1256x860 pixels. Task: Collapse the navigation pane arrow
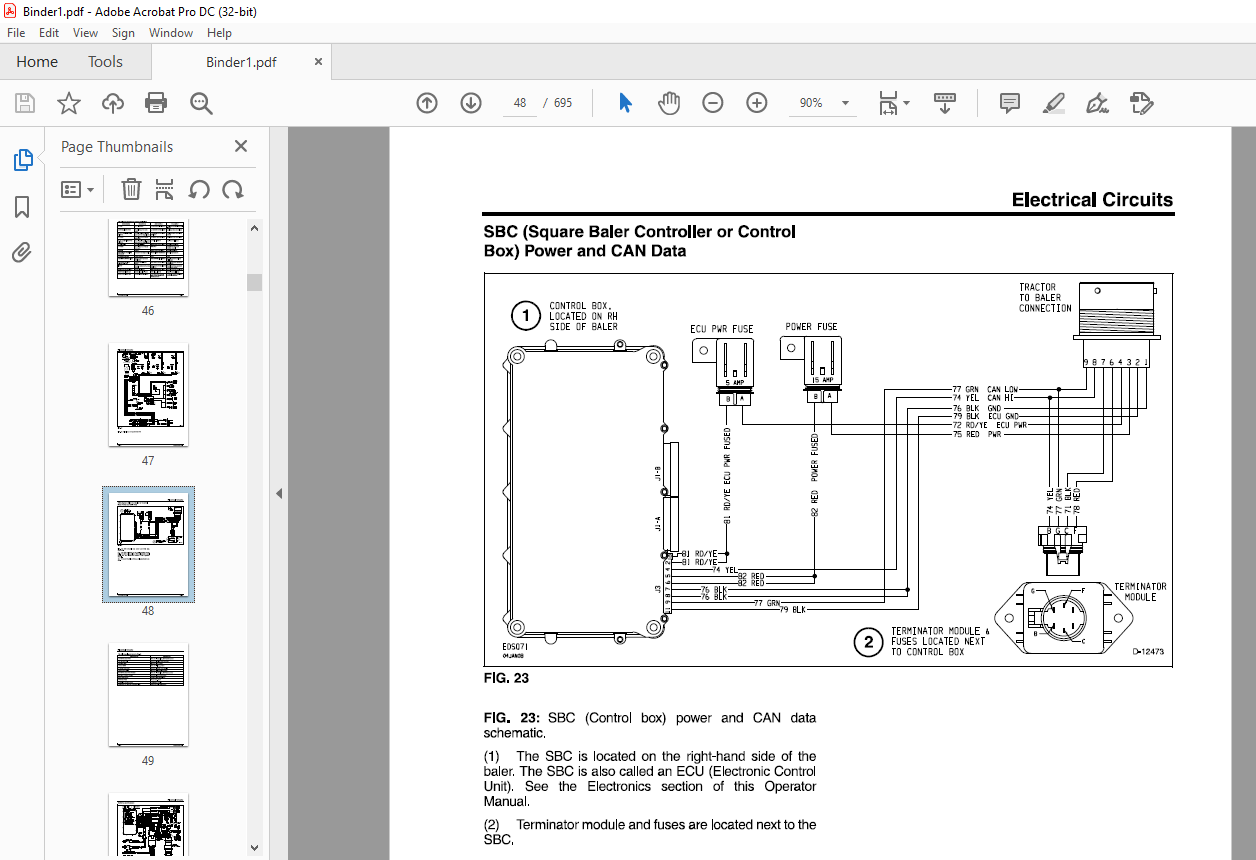point(279,493)
